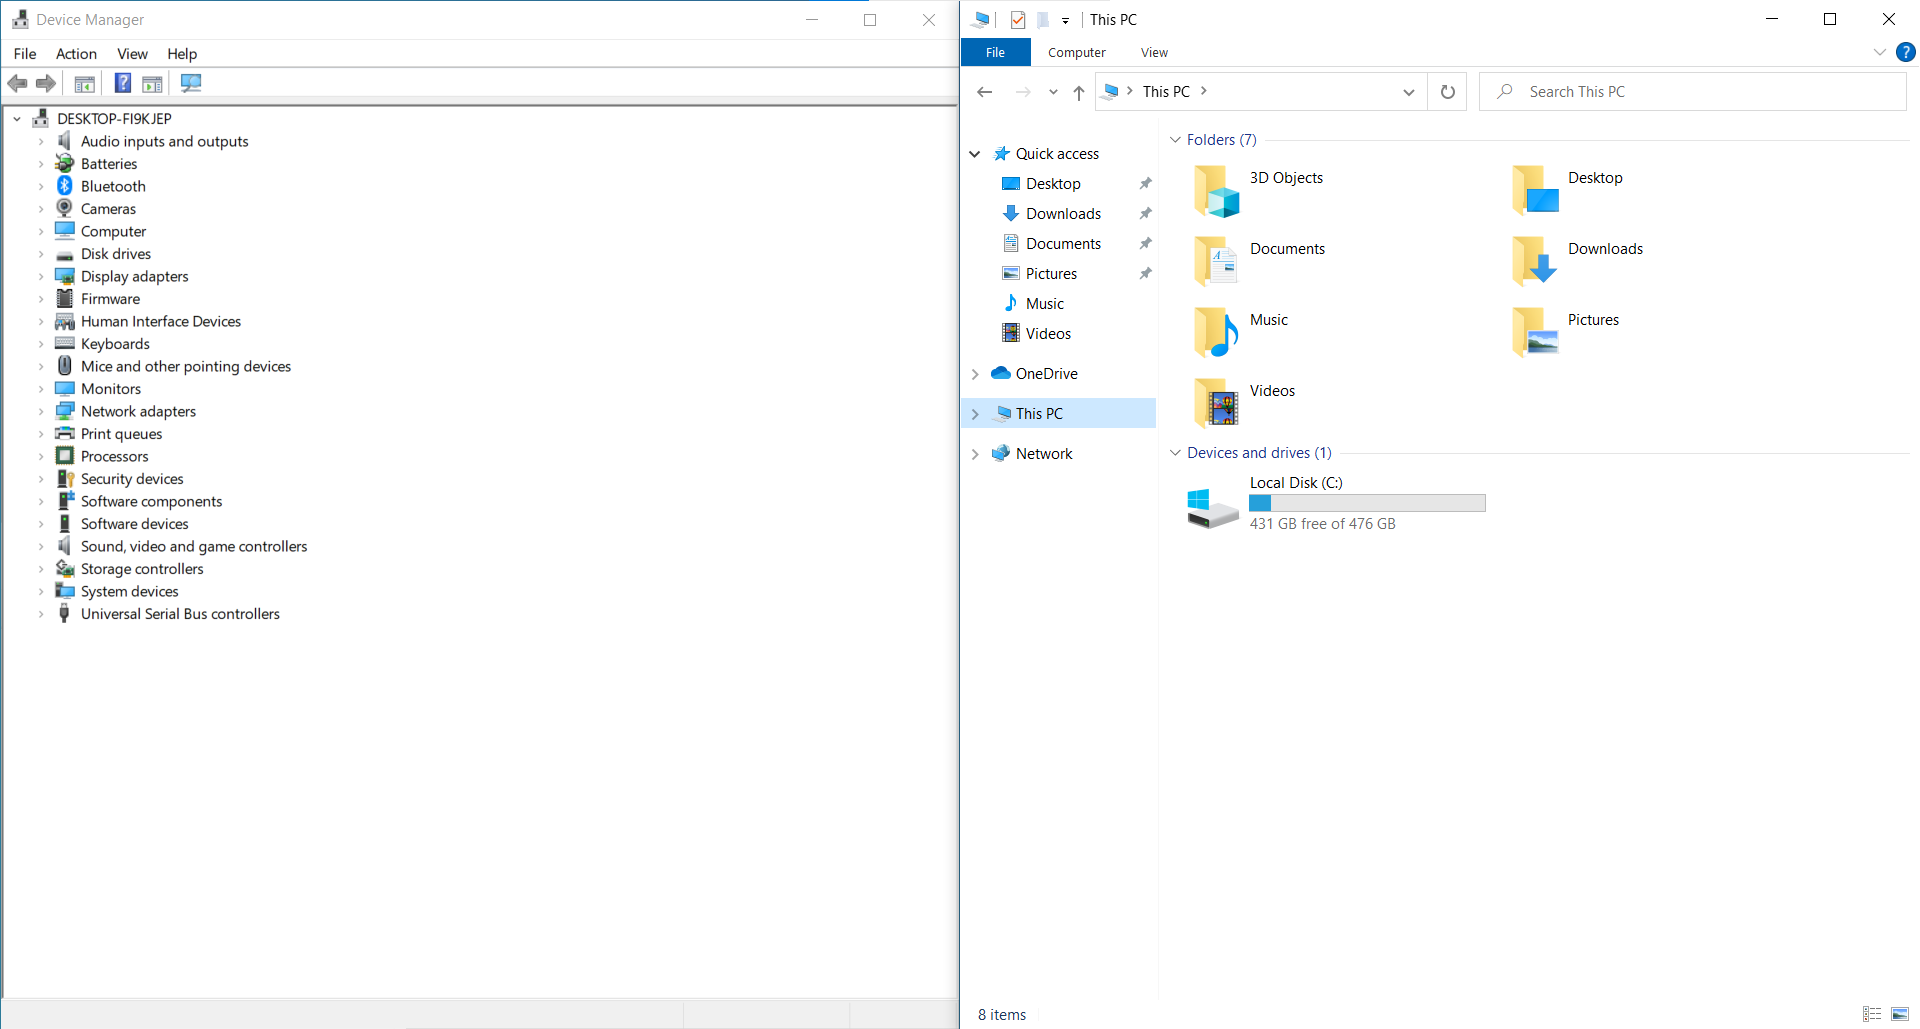This screenshot has height=1029, width=1920.
Task: Open the address bar history dropdown
Action: (x=1408, y=92)
